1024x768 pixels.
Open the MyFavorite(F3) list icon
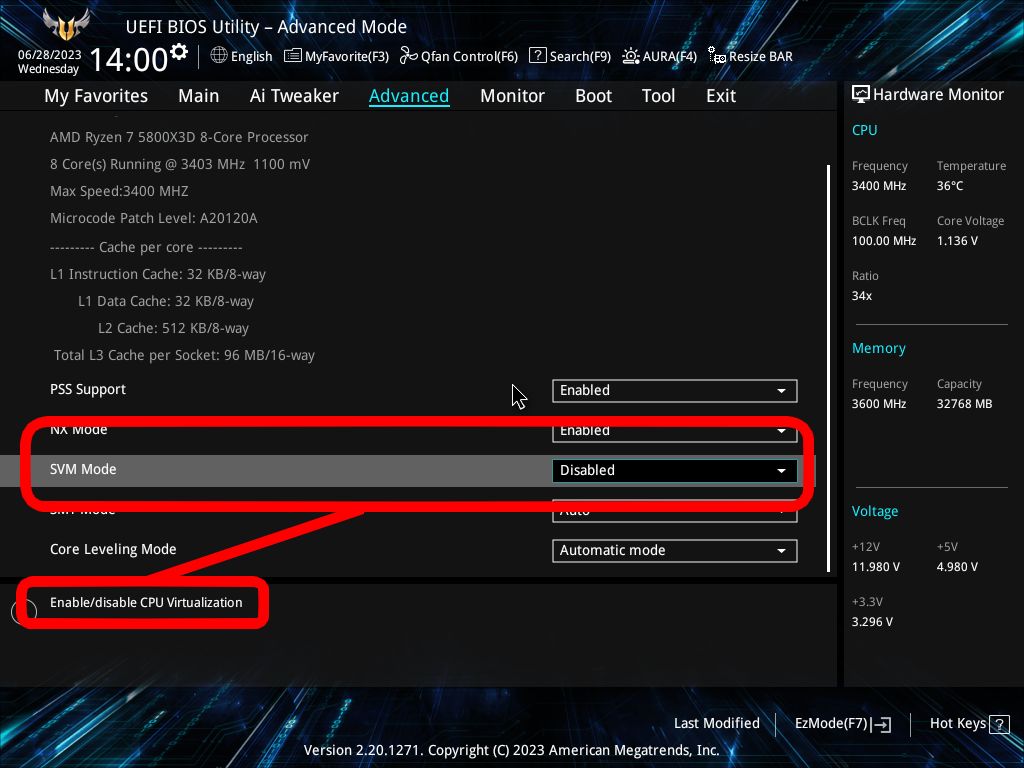[x=293, y=56]
